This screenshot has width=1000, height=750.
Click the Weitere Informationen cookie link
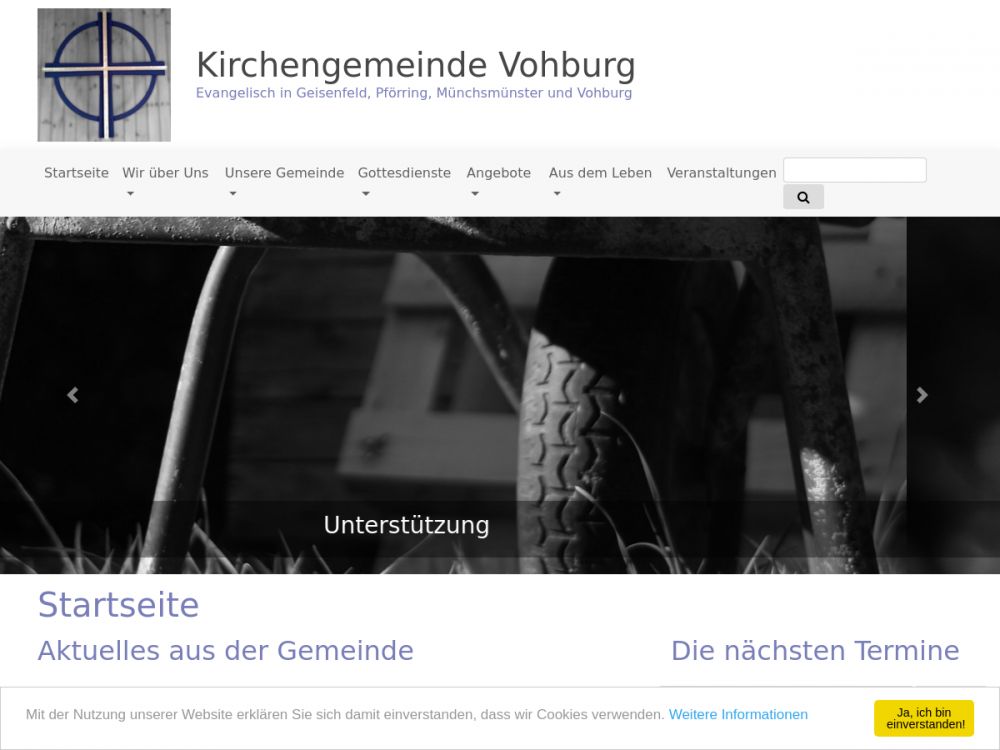738,714
